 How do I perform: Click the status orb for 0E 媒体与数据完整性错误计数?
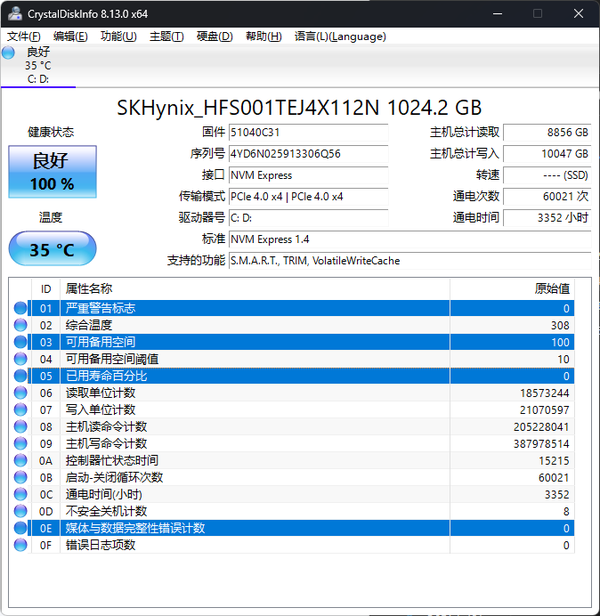[x=20, y=528]
